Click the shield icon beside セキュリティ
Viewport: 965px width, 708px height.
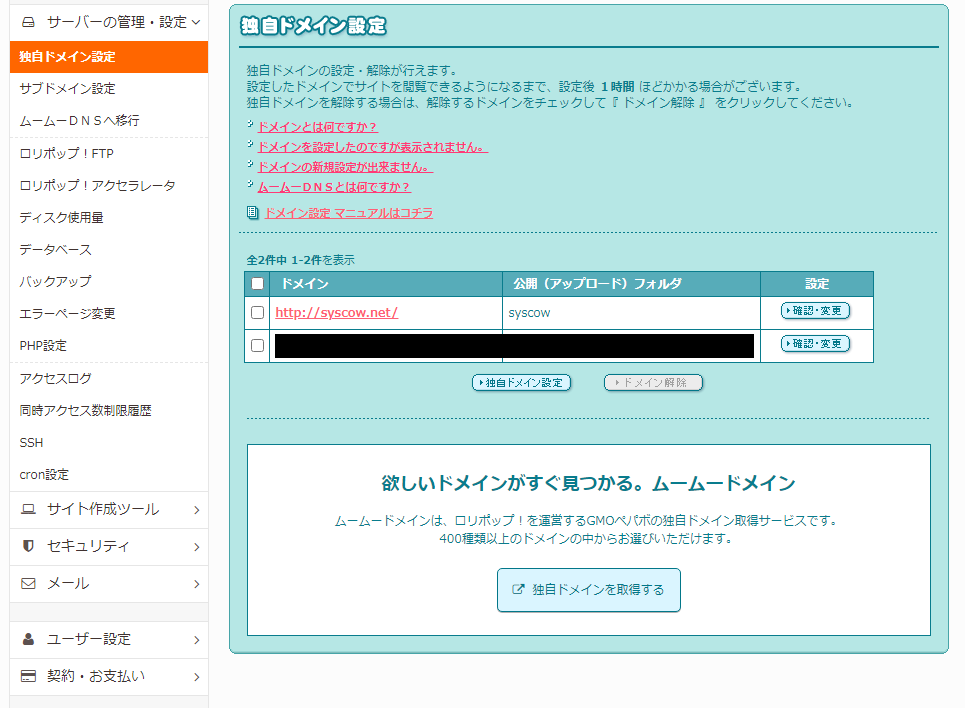pos(28,546)
